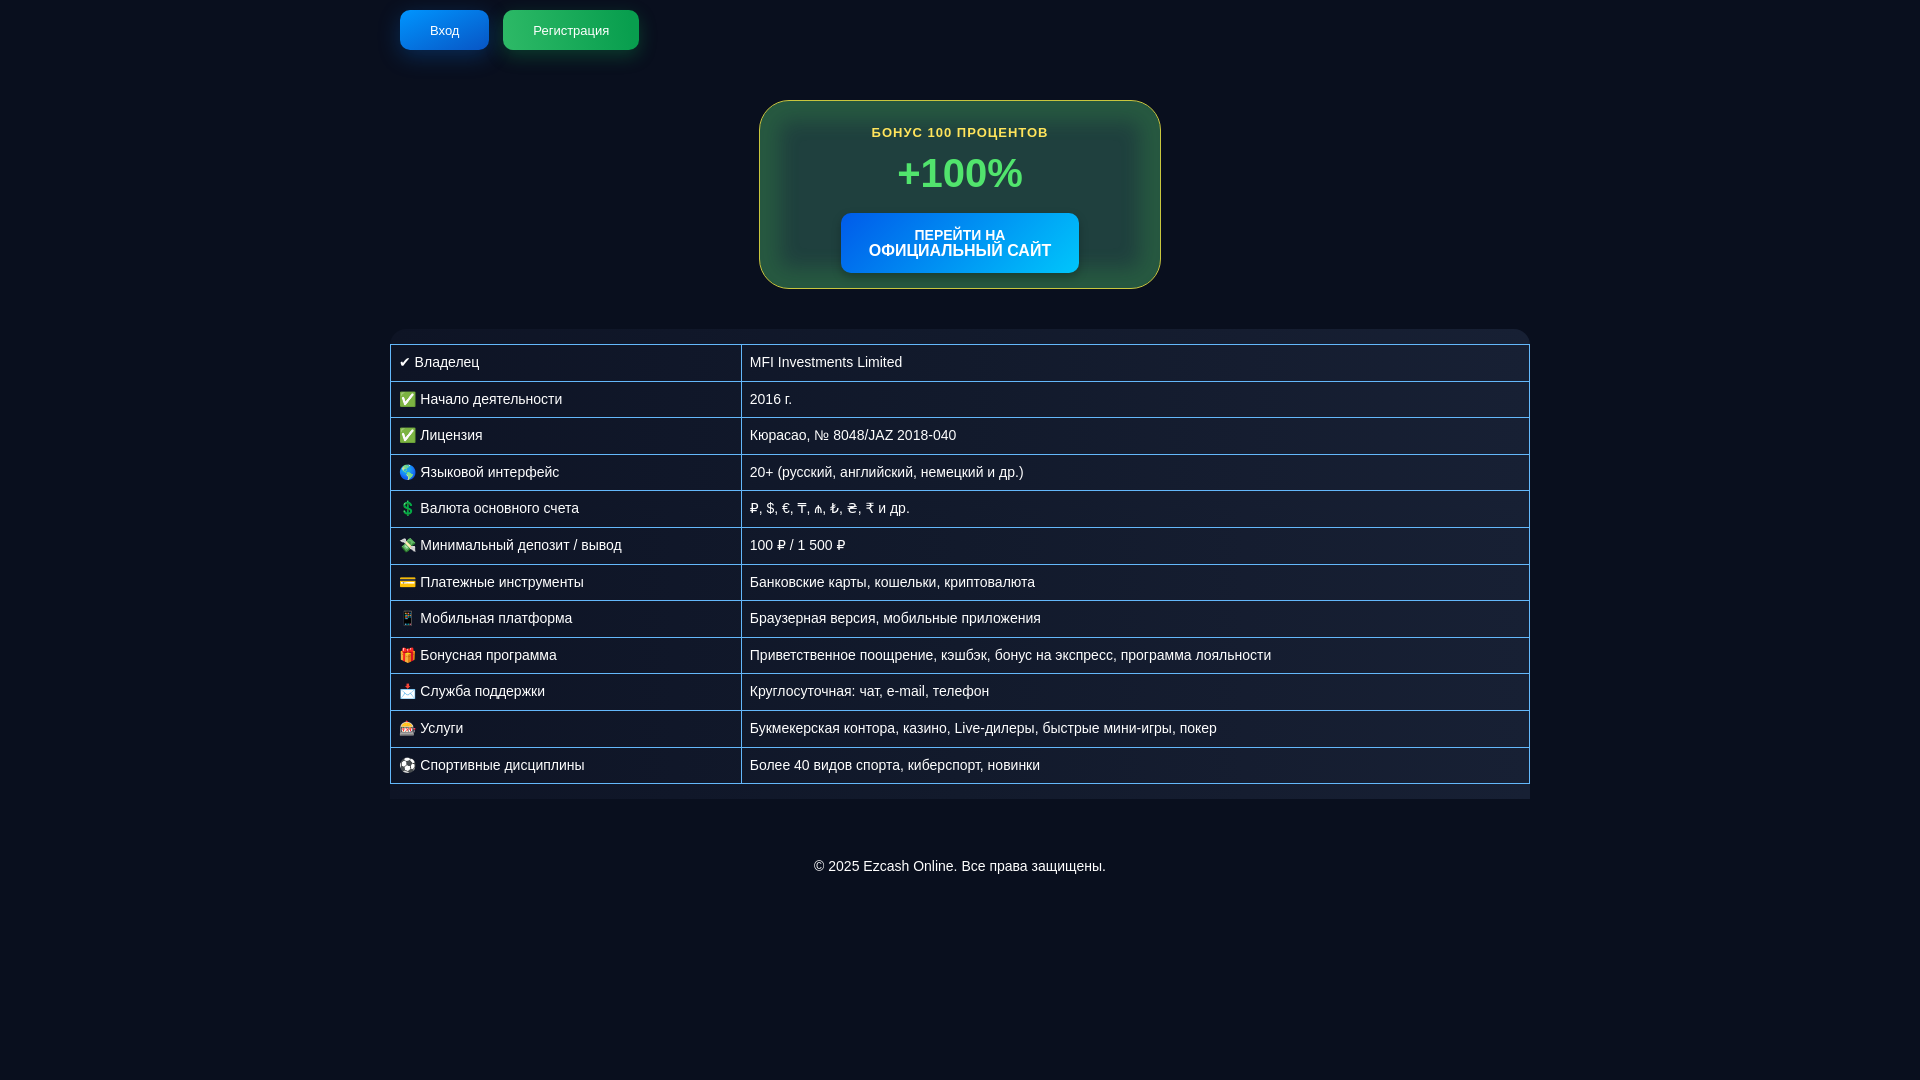Click license number 8048/JAZ 2018-040 cell
This screenshot has height=1080, width=1920.
852,435
